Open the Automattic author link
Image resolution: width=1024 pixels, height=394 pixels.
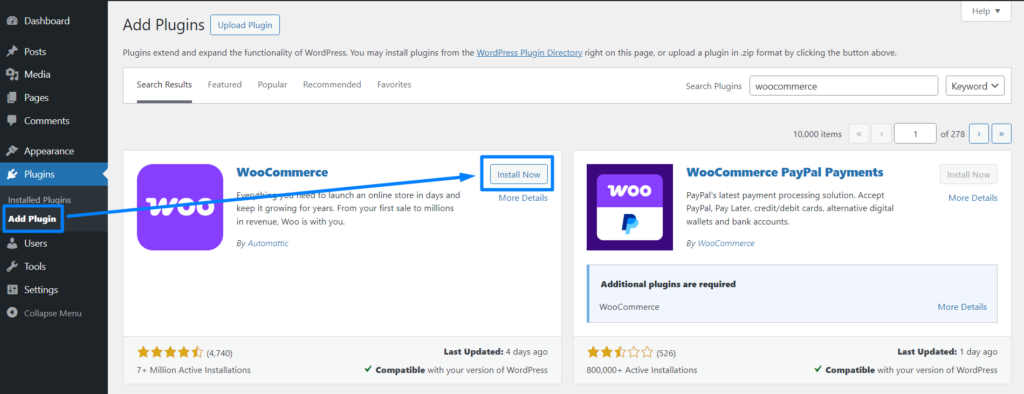point(268,243)
